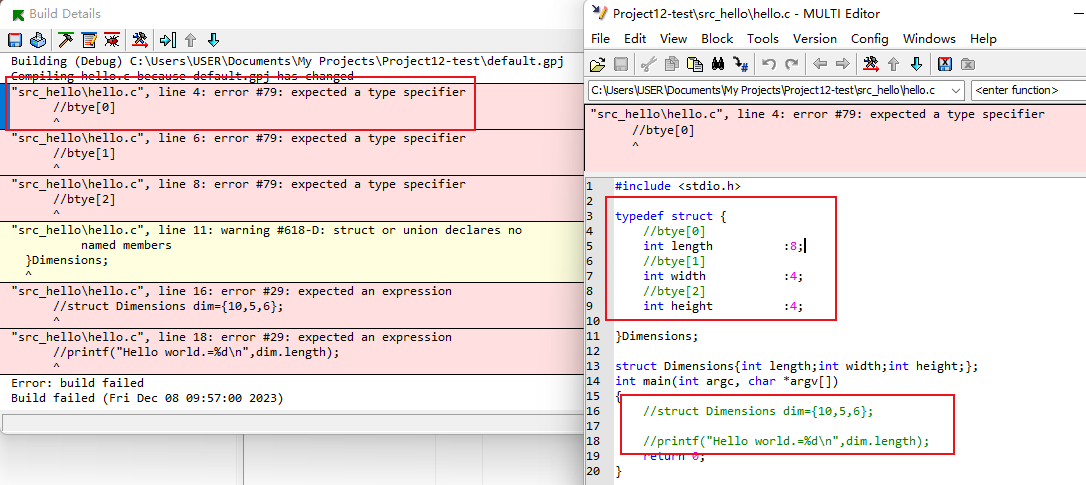Expand the file path dropdown arrow
Viewport: 1086px width, 485px height.
point(954,91)
